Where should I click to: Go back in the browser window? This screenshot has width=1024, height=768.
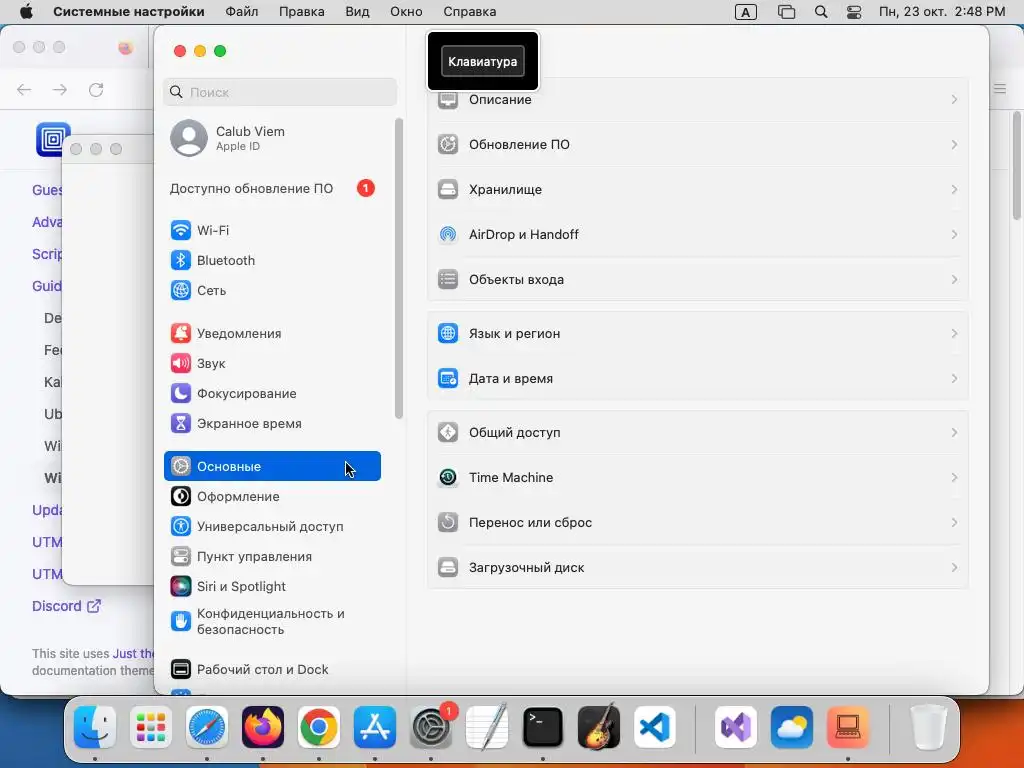coord(24,89)
